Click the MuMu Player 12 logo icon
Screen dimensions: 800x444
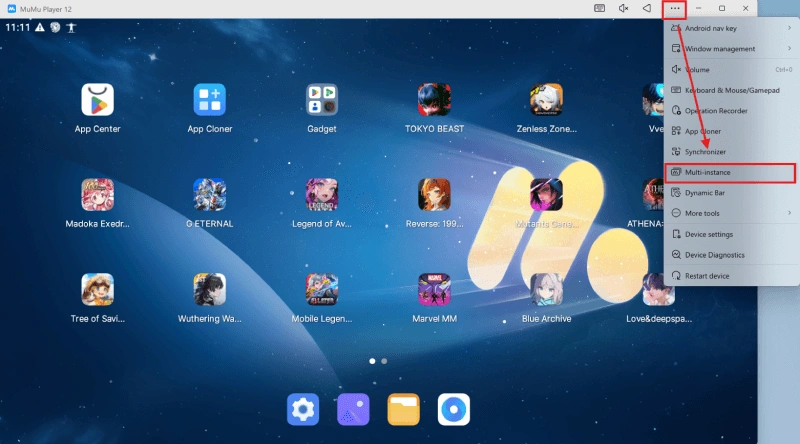[x=11, y=9]
